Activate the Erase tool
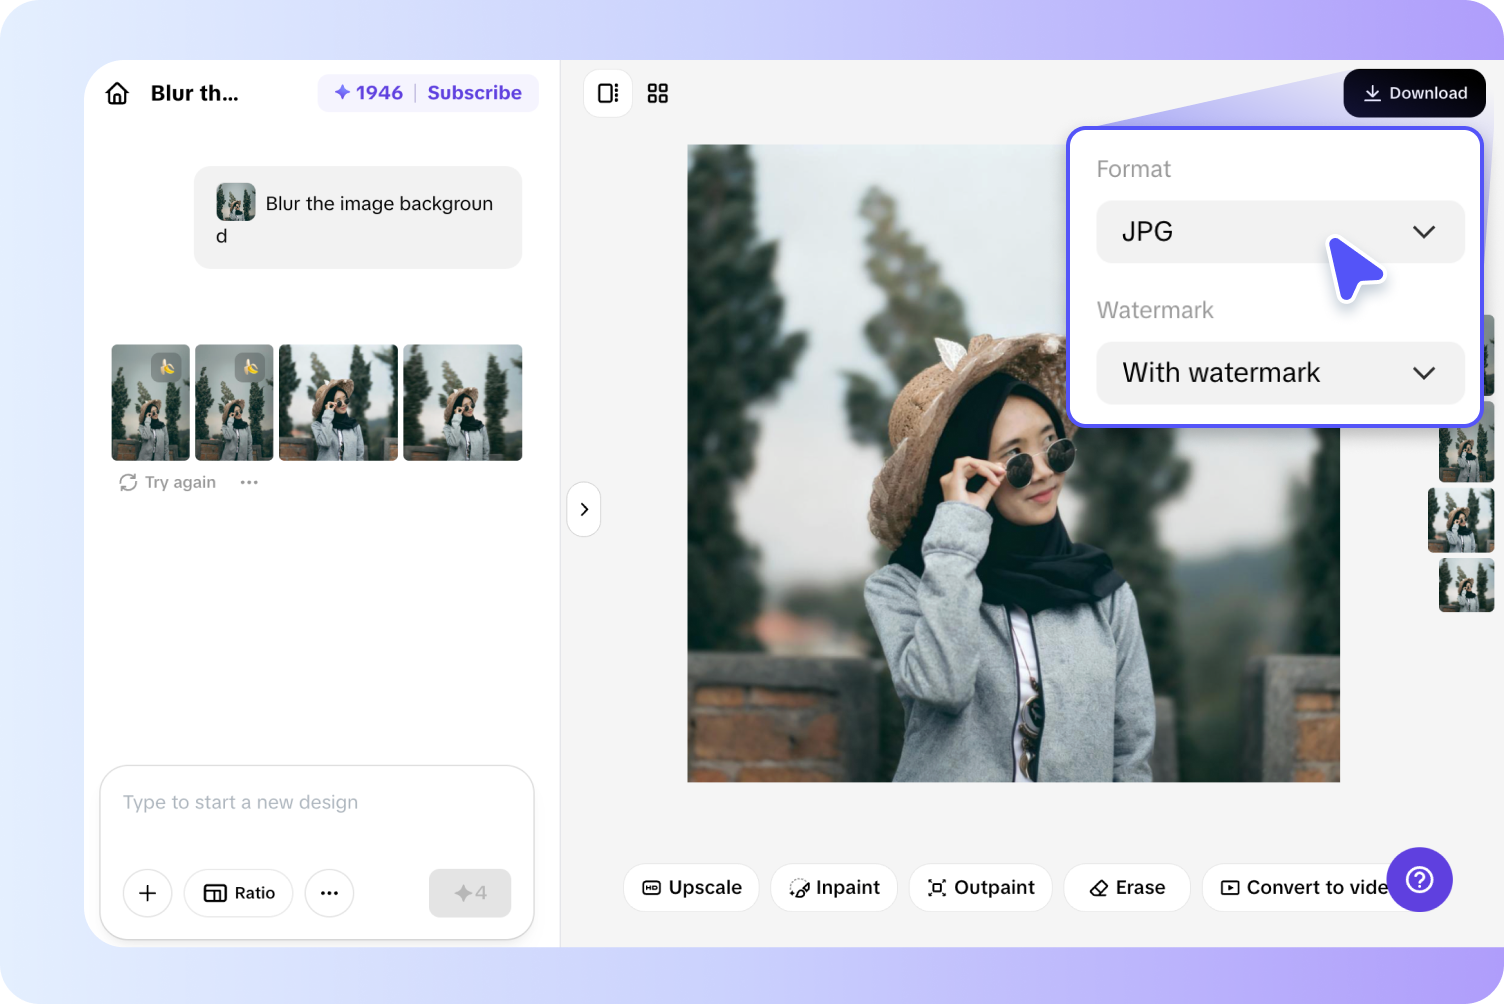The image size is (1504, 1004). 1127,887
